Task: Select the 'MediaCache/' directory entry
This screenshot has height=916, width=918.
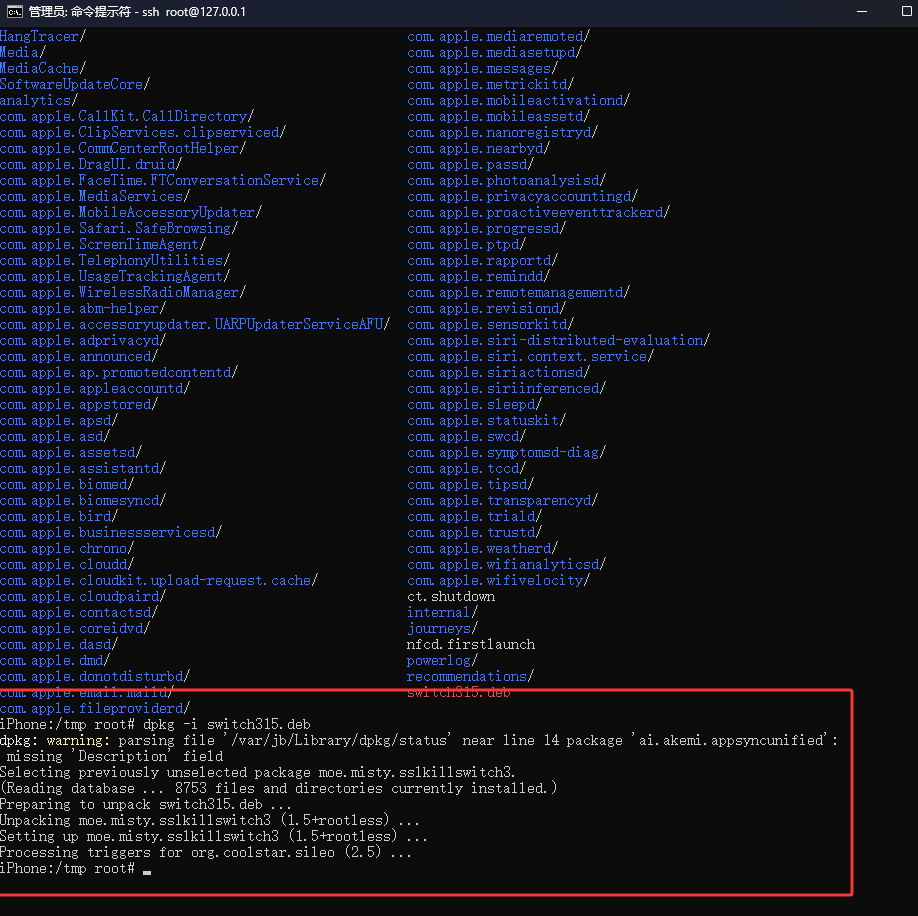Action: click(43, 68)
